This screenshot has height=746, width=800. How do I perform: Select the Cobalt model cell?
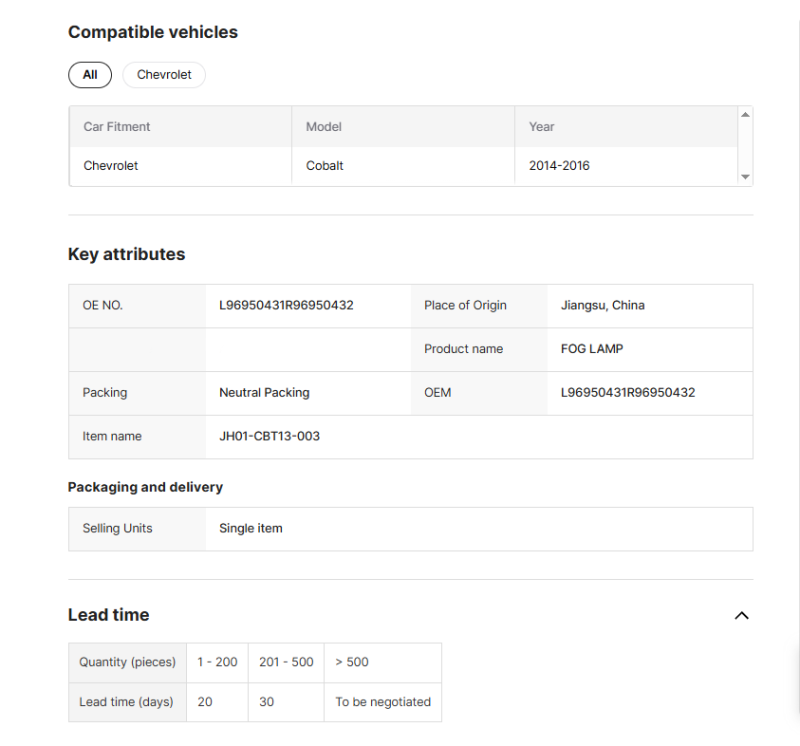click(x=325, y=166)
